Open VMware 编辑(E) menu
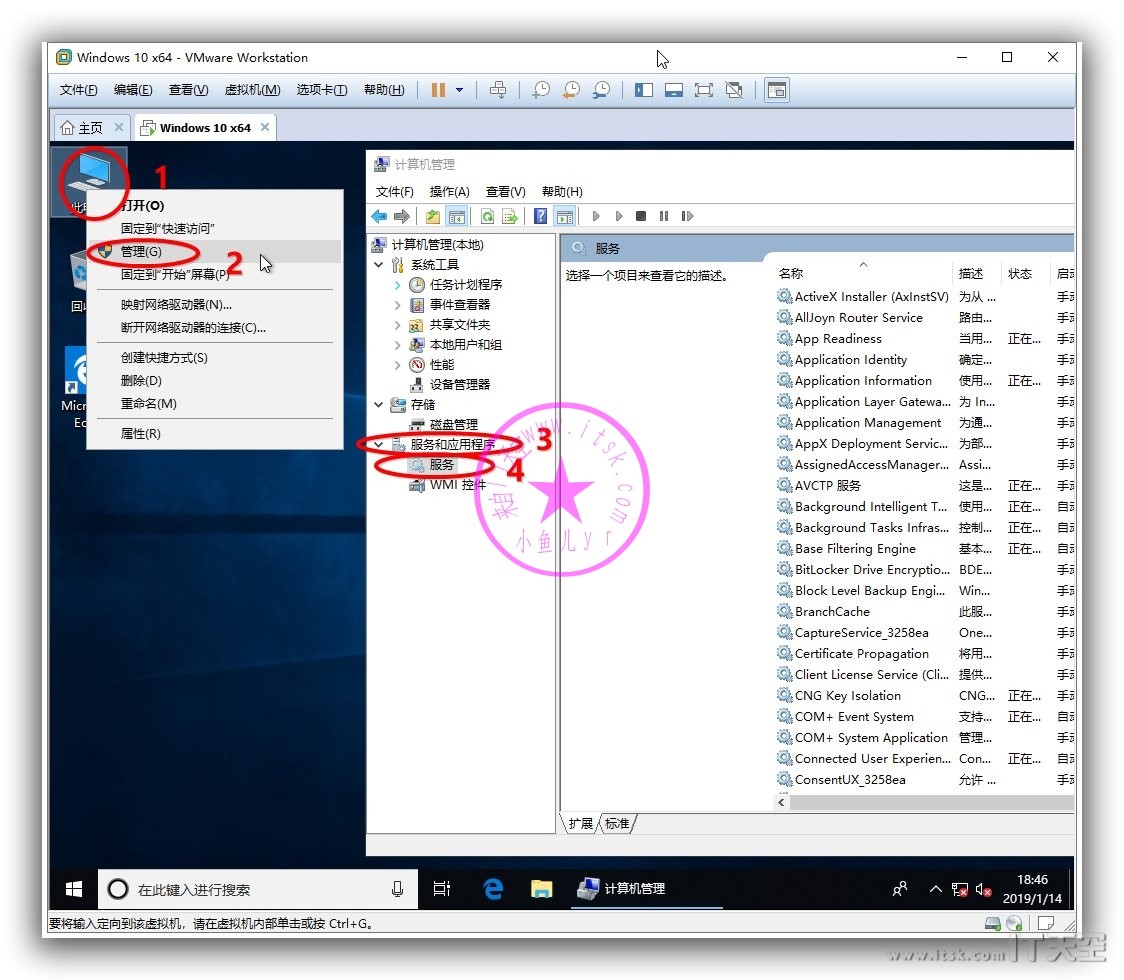 tap(133, 90)
